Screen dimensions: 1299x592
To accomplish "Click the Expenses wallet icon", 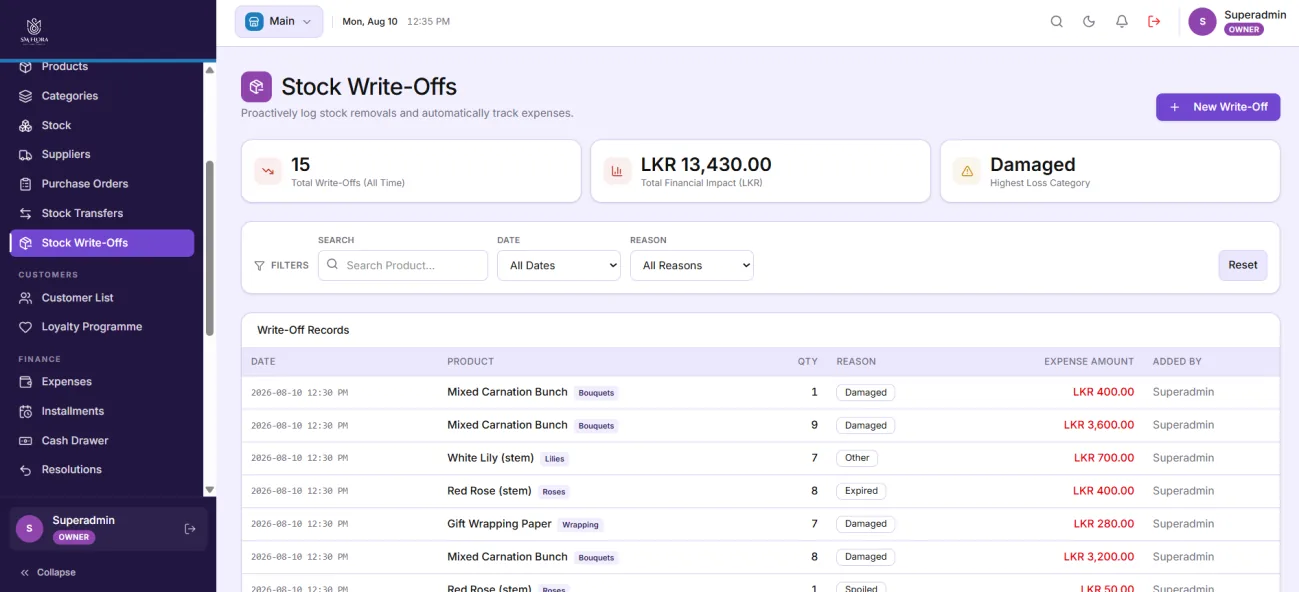I will click(26, 382).
